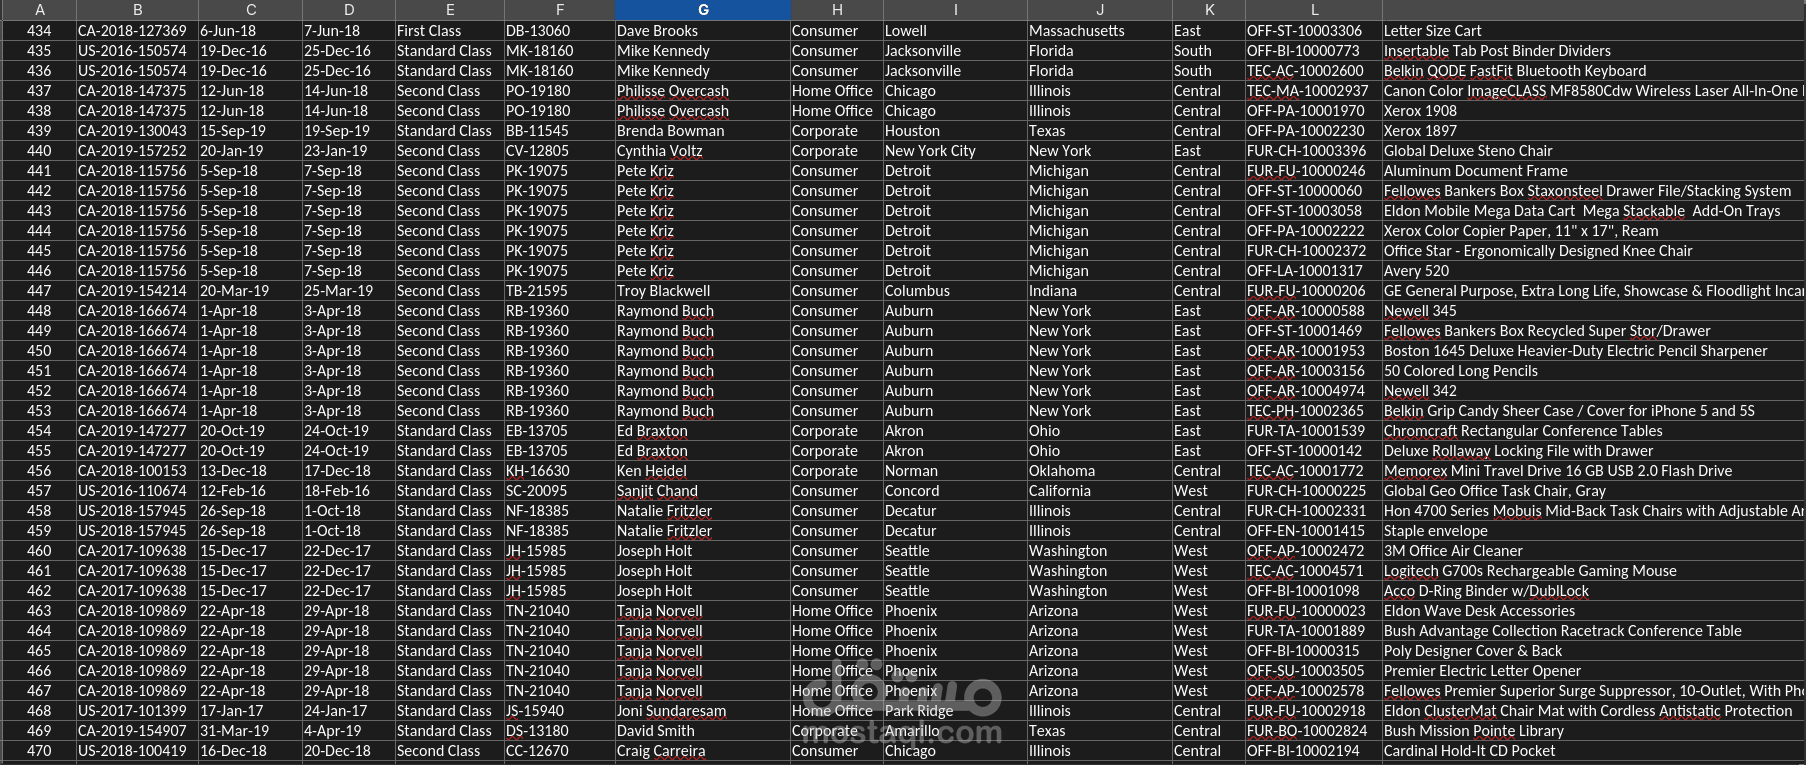Click the Xerox 1908 product cell
The width and height of the screenshot is (1806, 765).
[x=1593, y=111]
